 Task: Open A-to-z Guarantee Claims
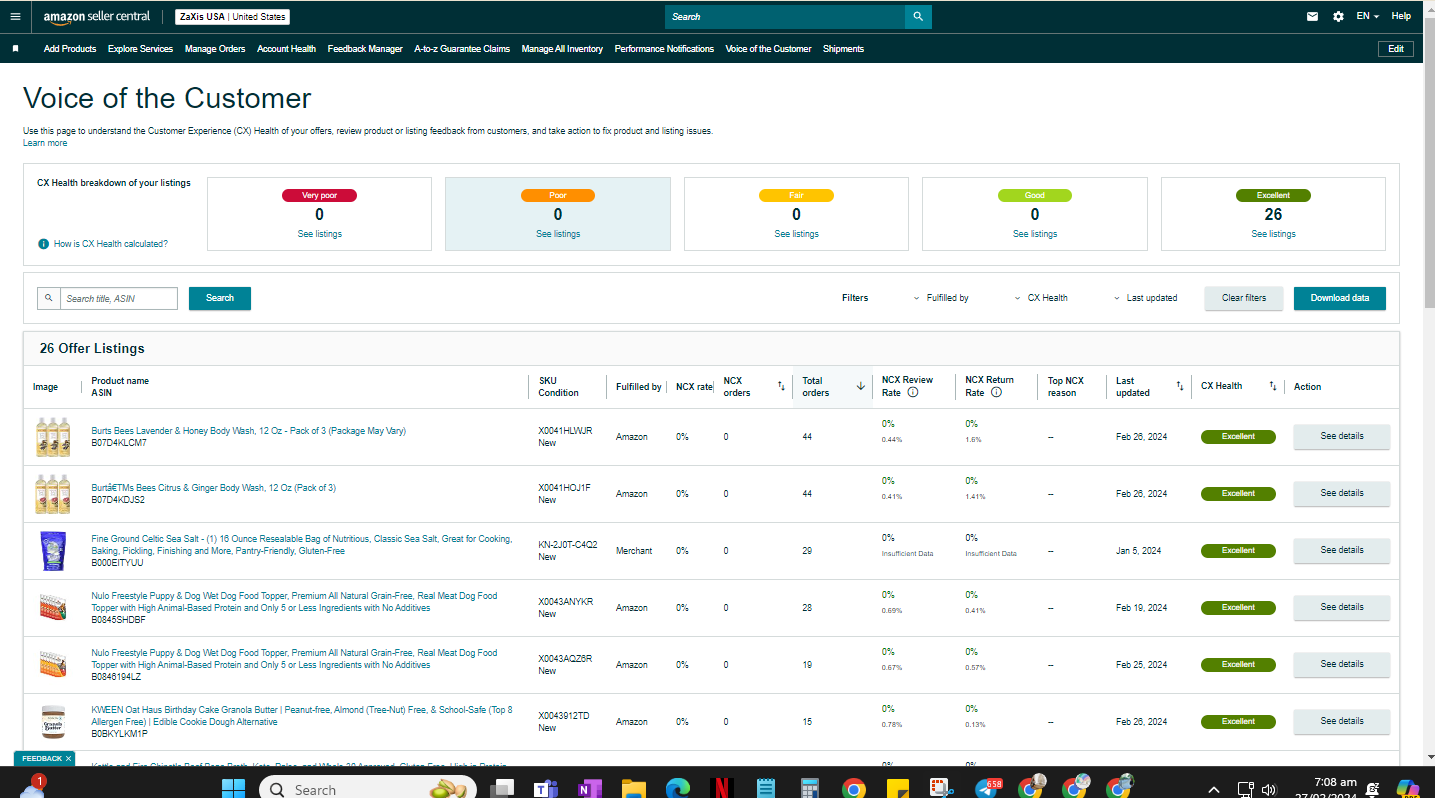coord(462,49)
